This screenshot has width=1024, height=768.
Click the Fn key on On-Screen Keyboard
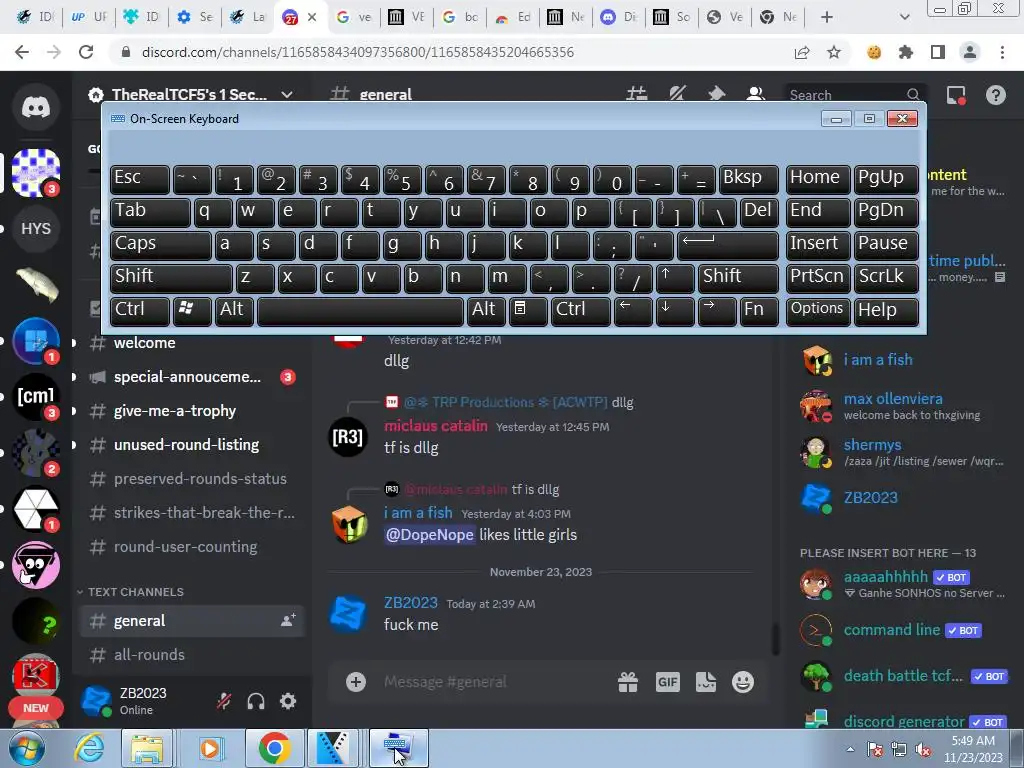pos(758,310)
